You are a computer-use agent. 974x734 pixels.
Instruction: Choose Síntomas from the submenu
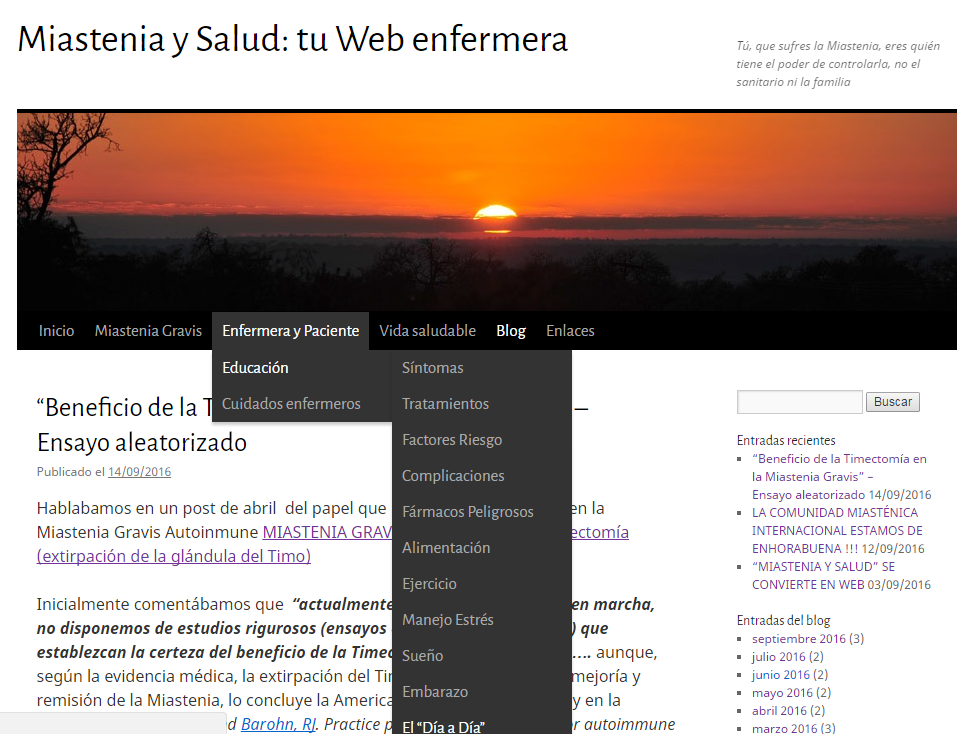(433, 368)
